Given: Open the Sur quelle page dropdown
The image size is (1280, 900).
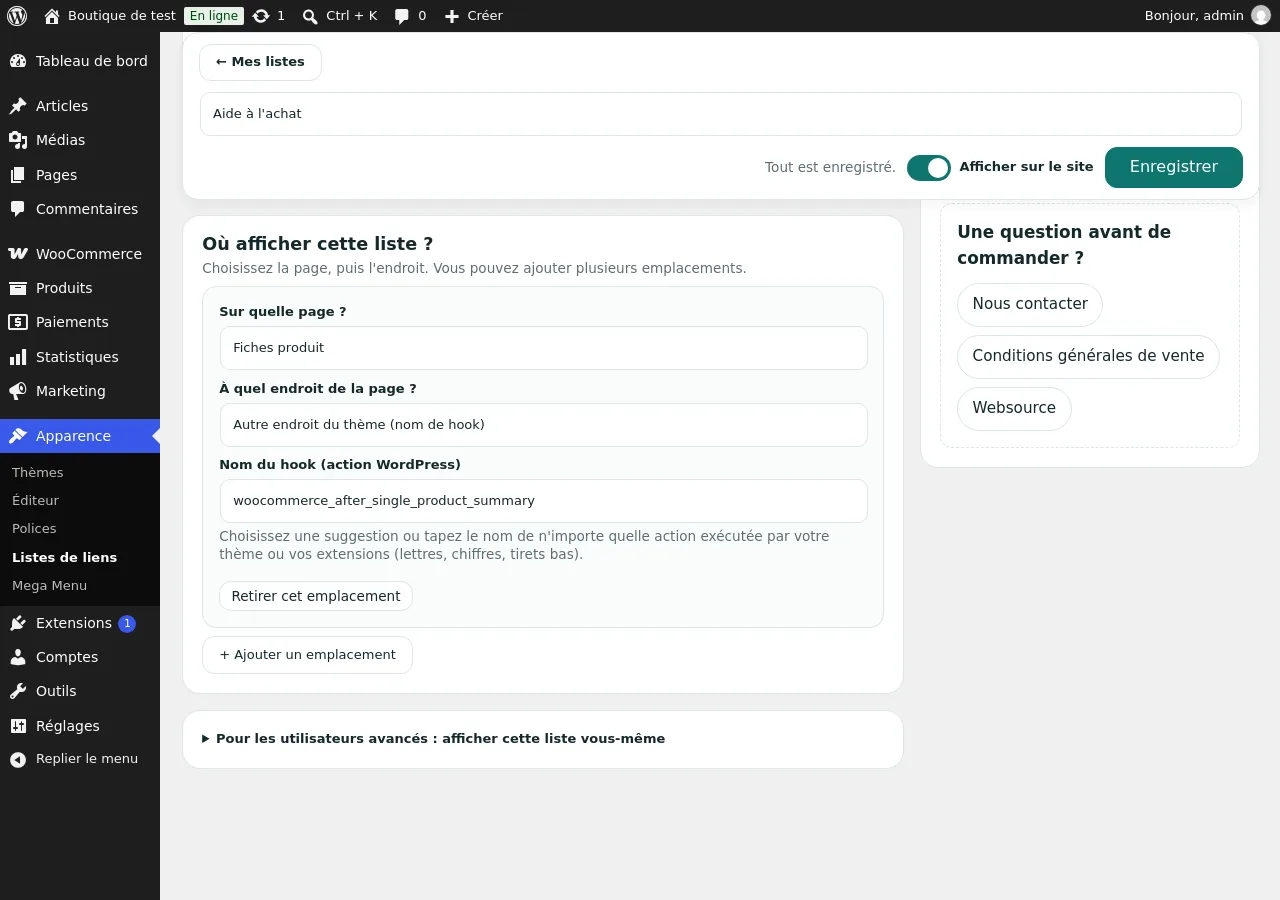Looking at the screenshot, I should [x=543, y=348].
